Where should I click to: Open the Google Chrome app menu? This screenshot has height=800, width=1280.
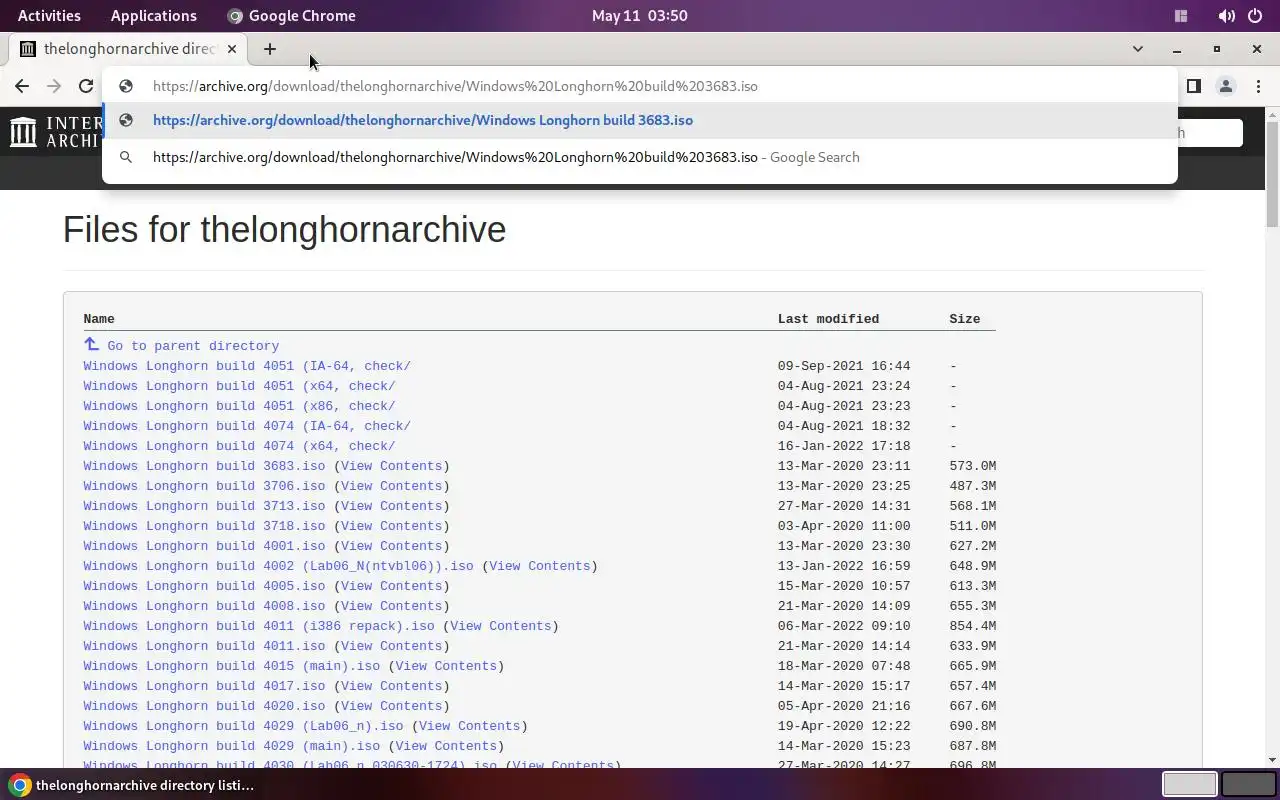pyautogui.click(x=291, y=16)
